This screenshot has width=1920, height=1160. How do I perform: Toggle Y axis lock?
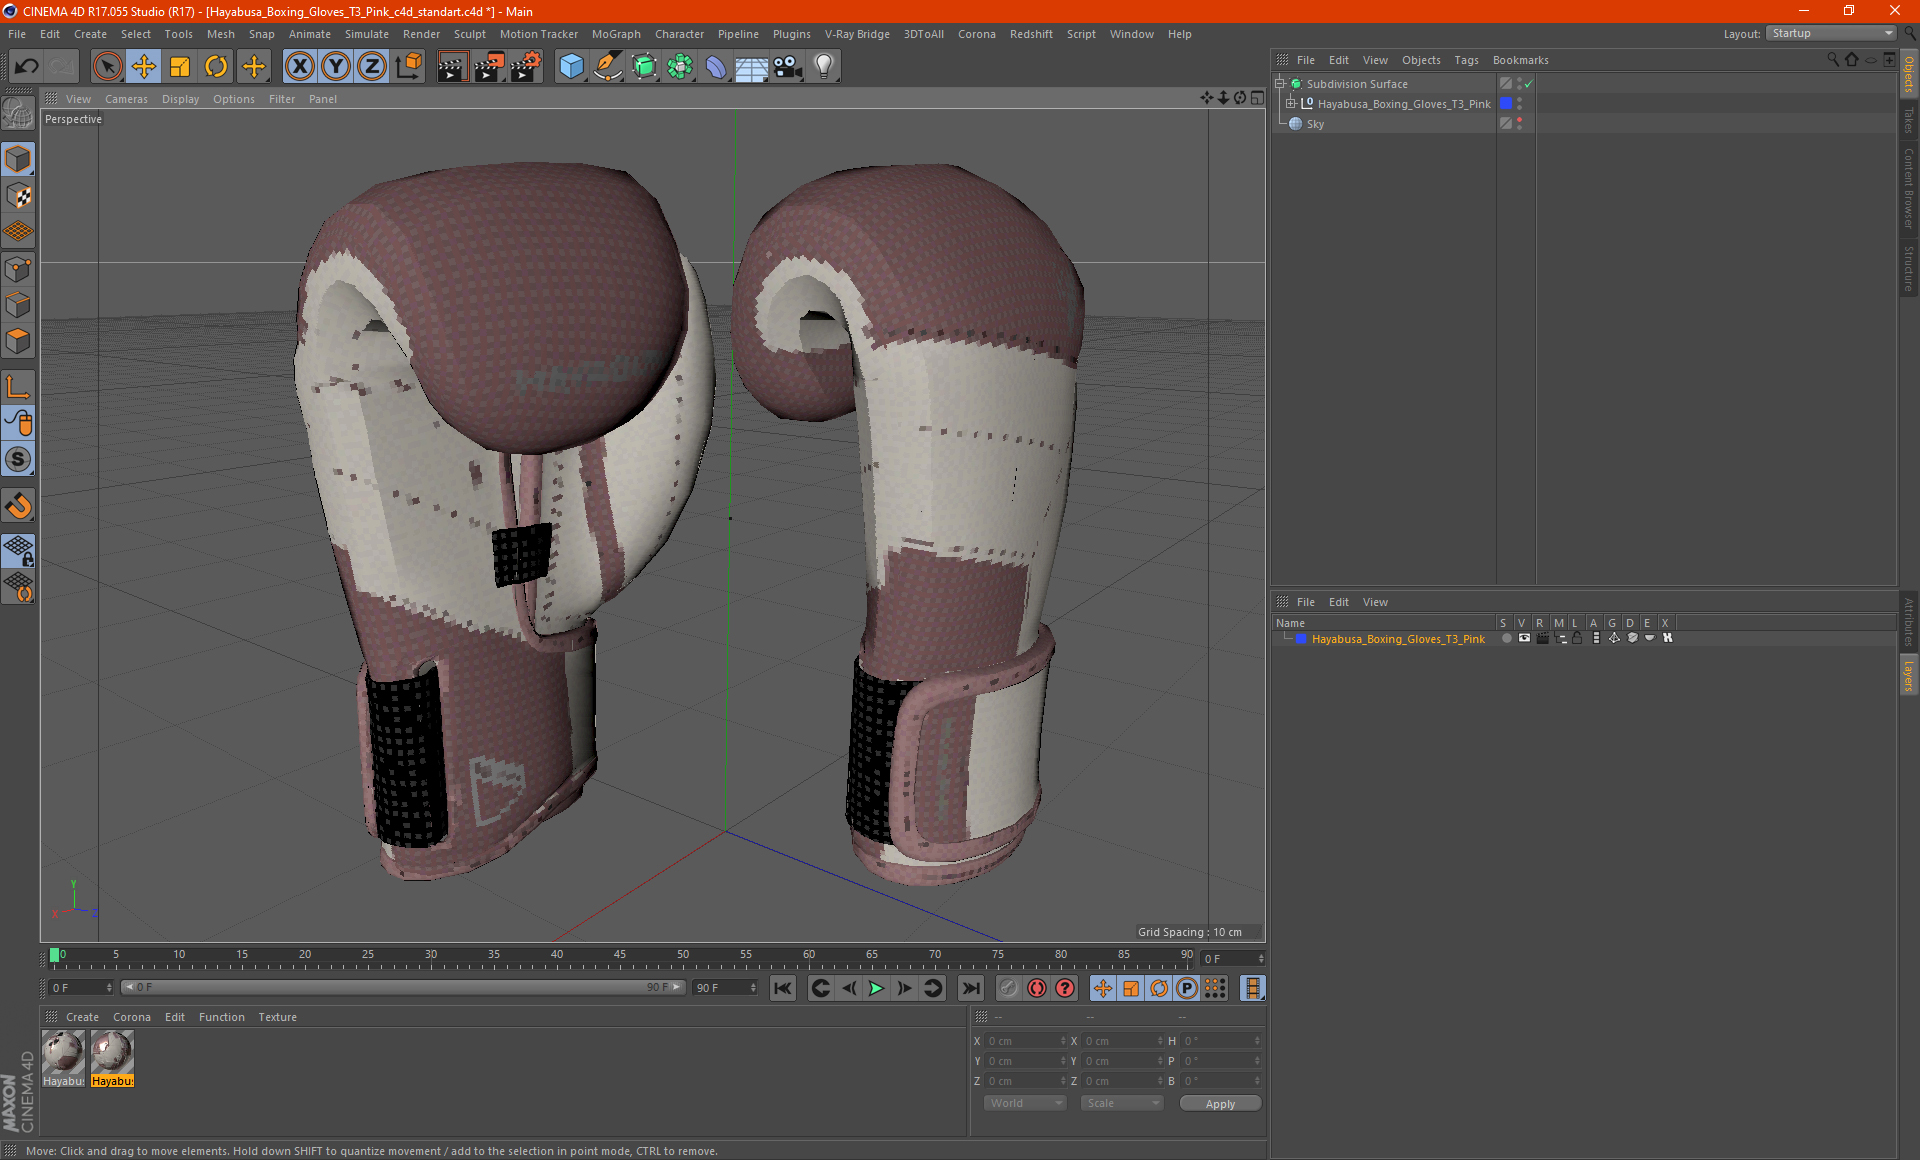(x=336, y=67)
